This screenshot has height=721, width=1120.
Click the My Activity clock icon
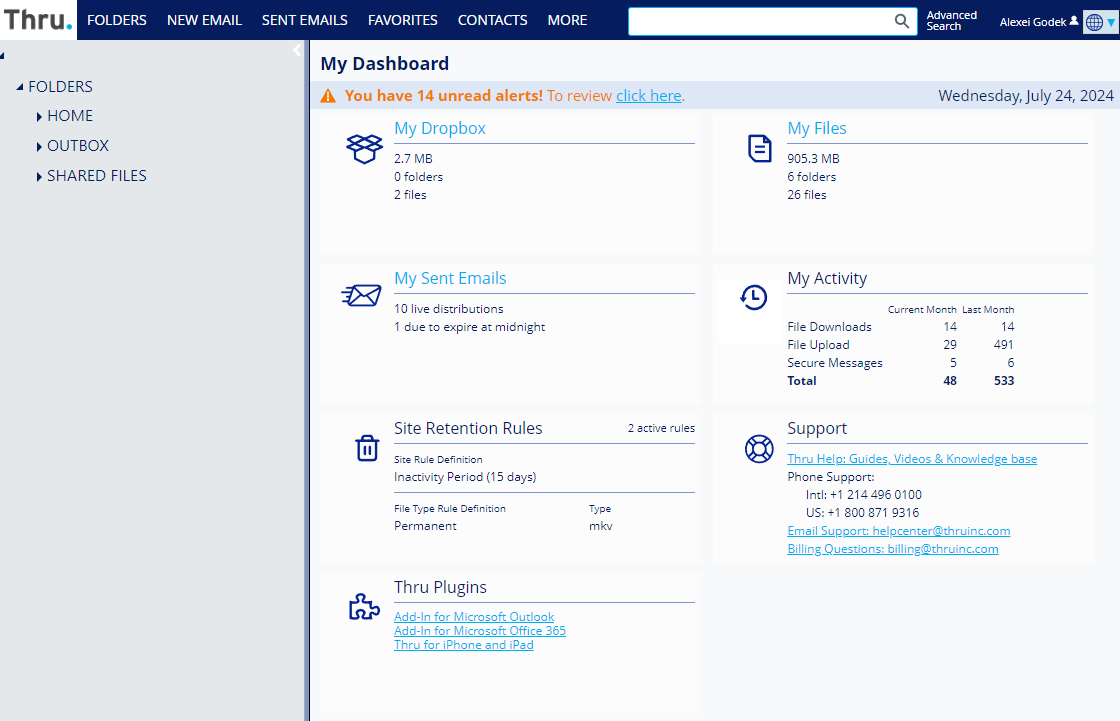point(753,297)
